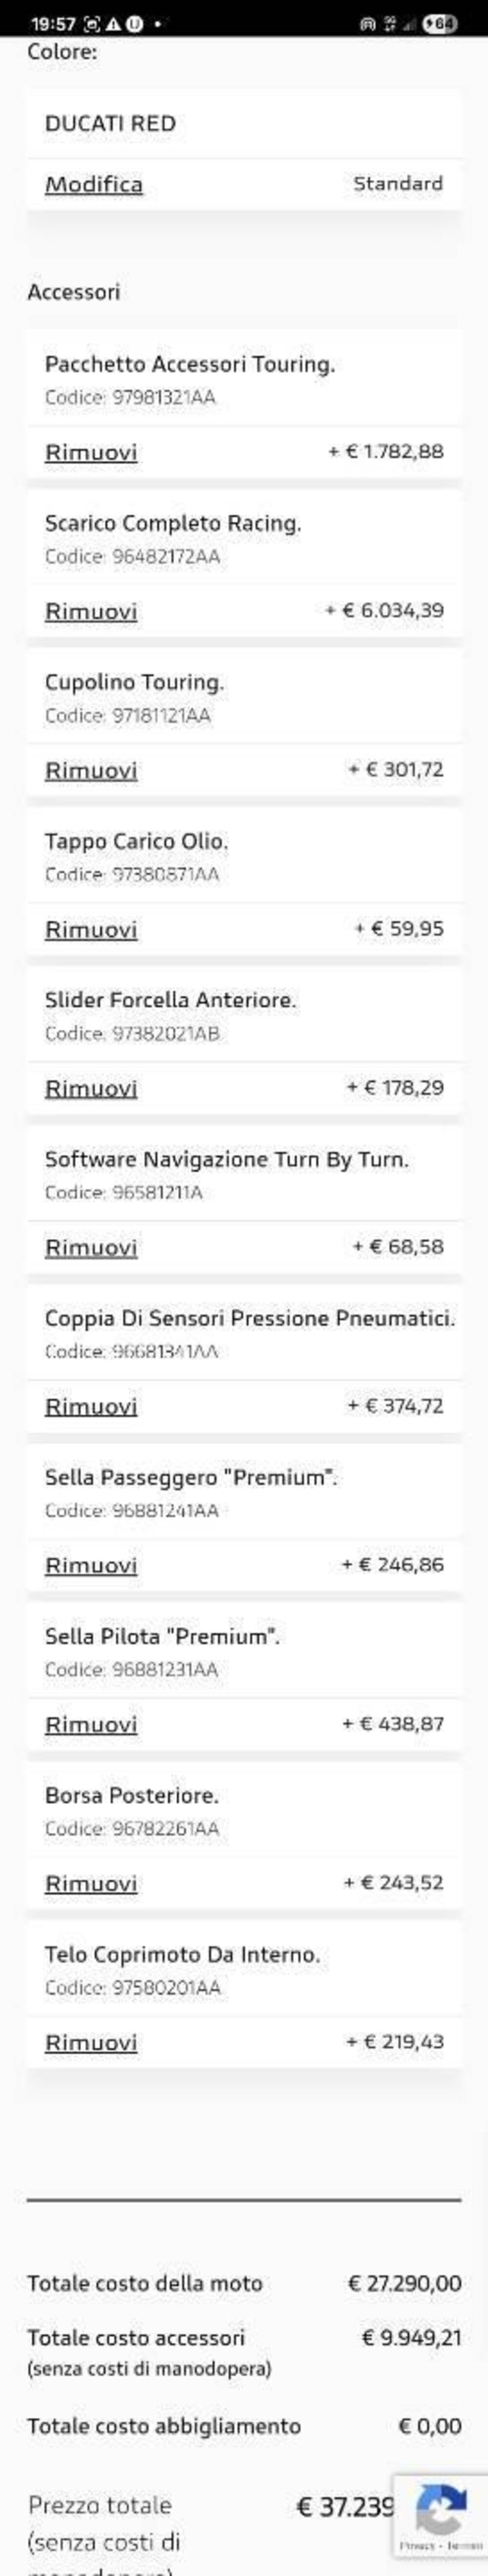Remove the Telo Coprimoto Da Interno accessory
This screenshot has width=488, height=2576.
pos(90,2043)
